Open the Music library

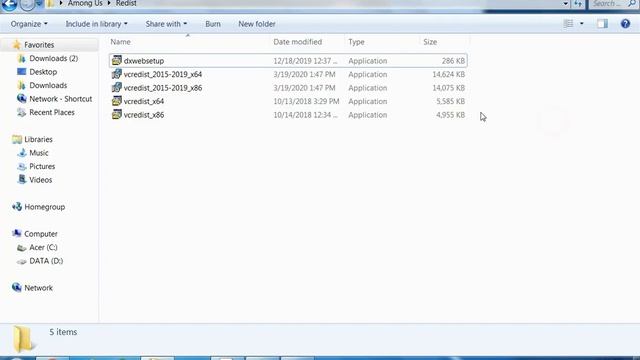[x=39, y=153]
